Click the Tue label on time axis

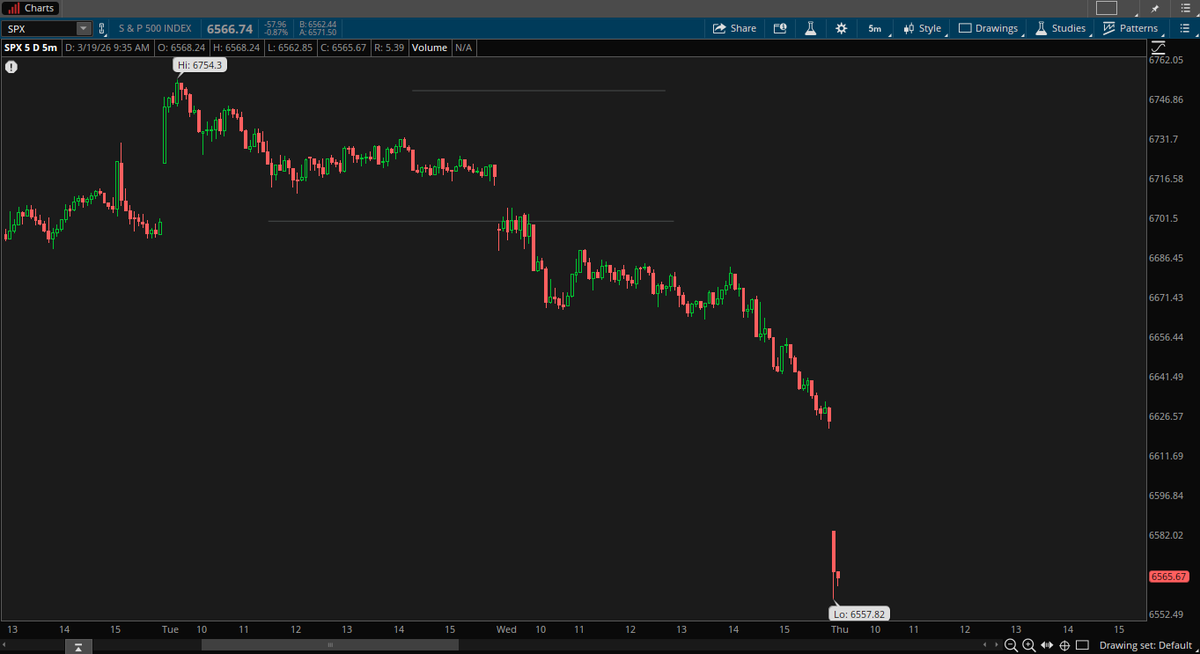pos(170,629)
